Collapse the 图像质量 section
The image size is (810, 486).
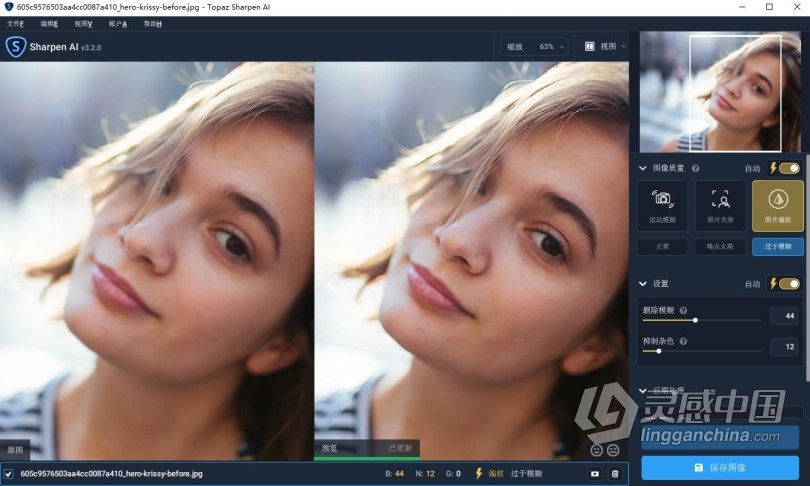[643, 168]
